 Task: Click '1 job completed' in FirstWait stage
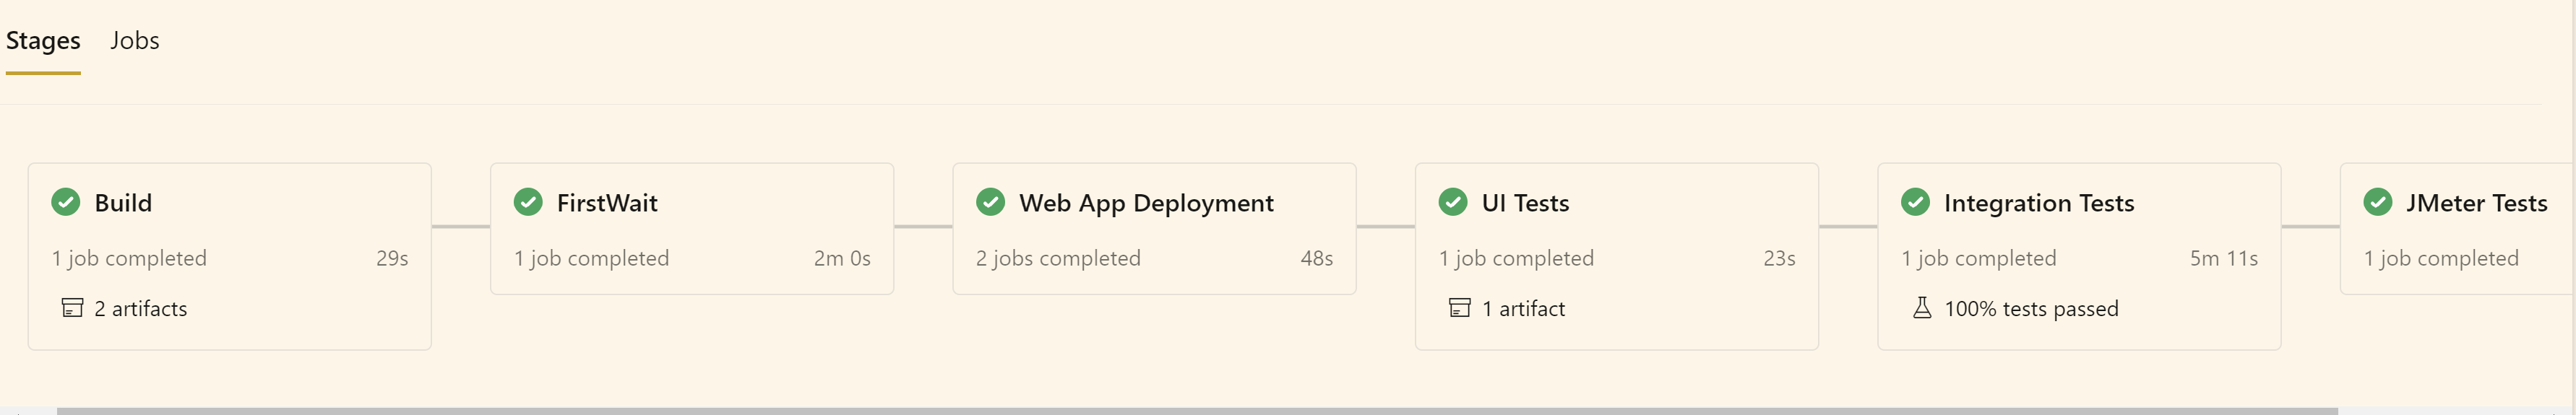(591, 258)
